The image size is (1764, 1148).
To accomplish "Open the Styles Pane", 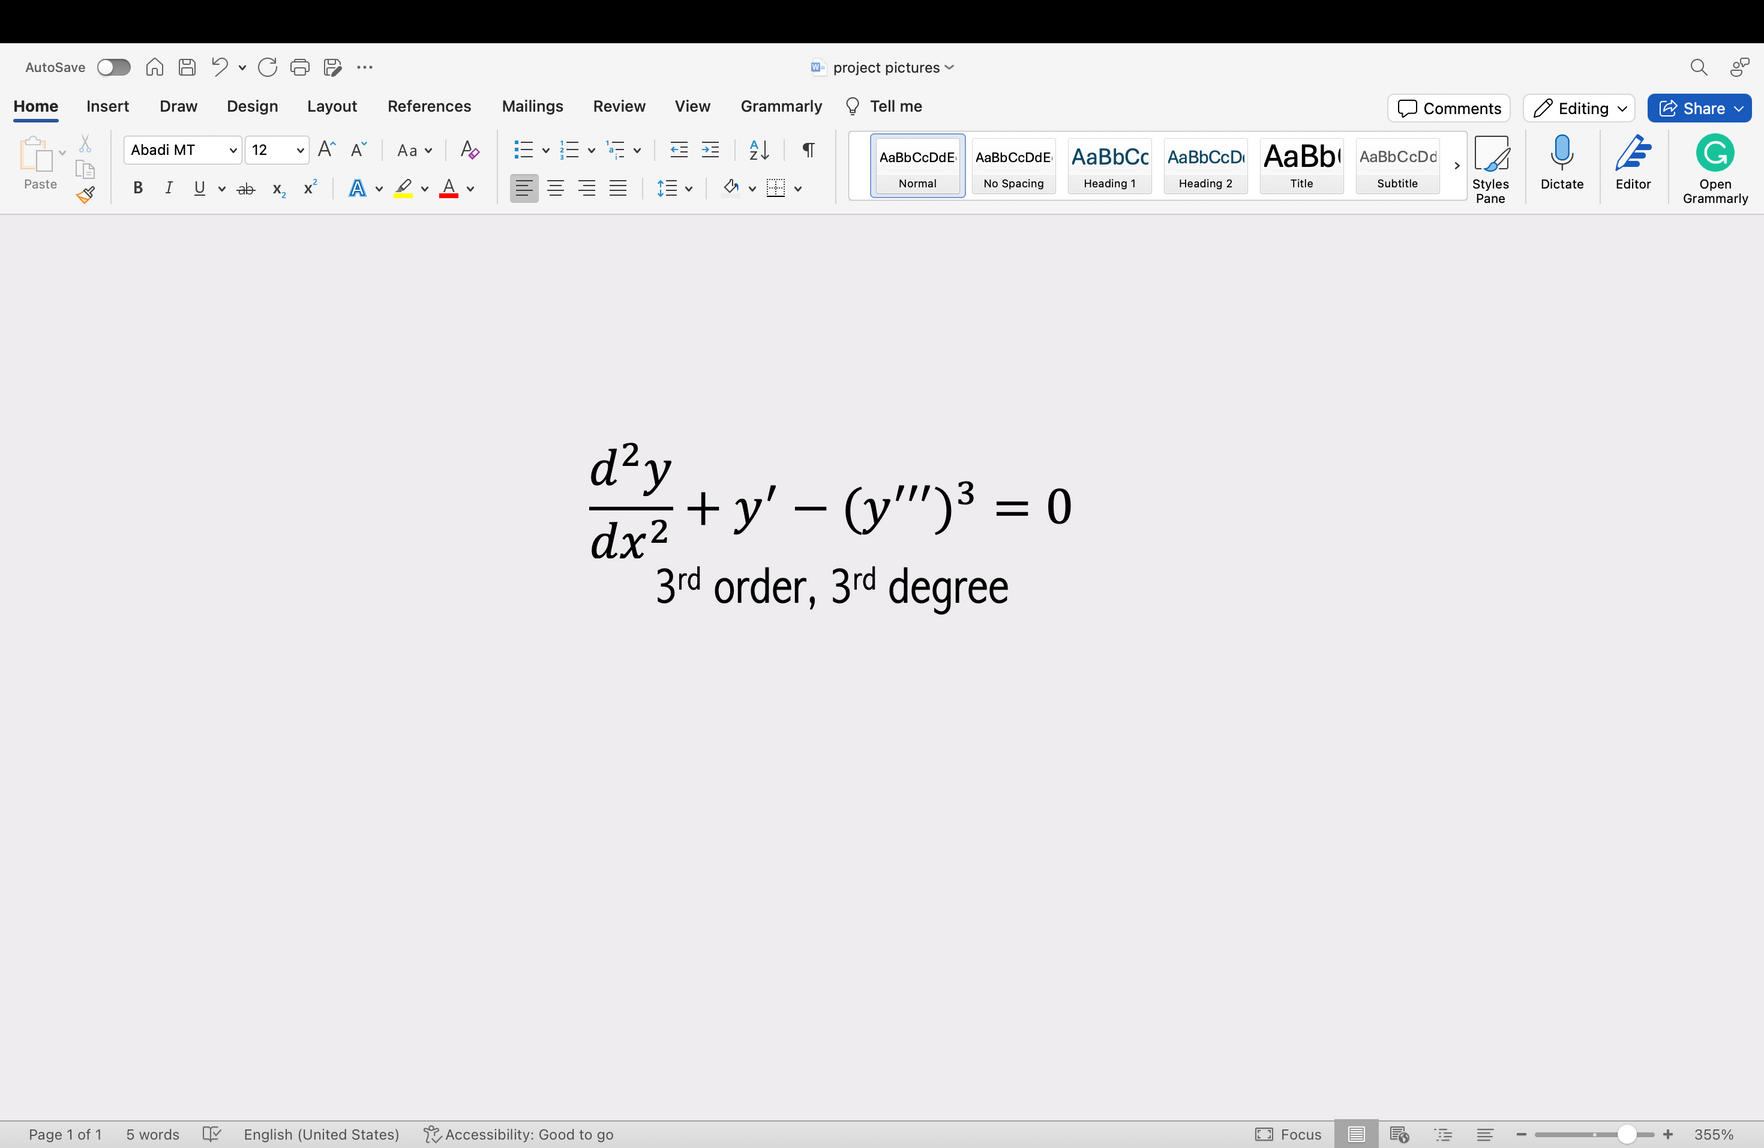I will tap(1490, 167).
